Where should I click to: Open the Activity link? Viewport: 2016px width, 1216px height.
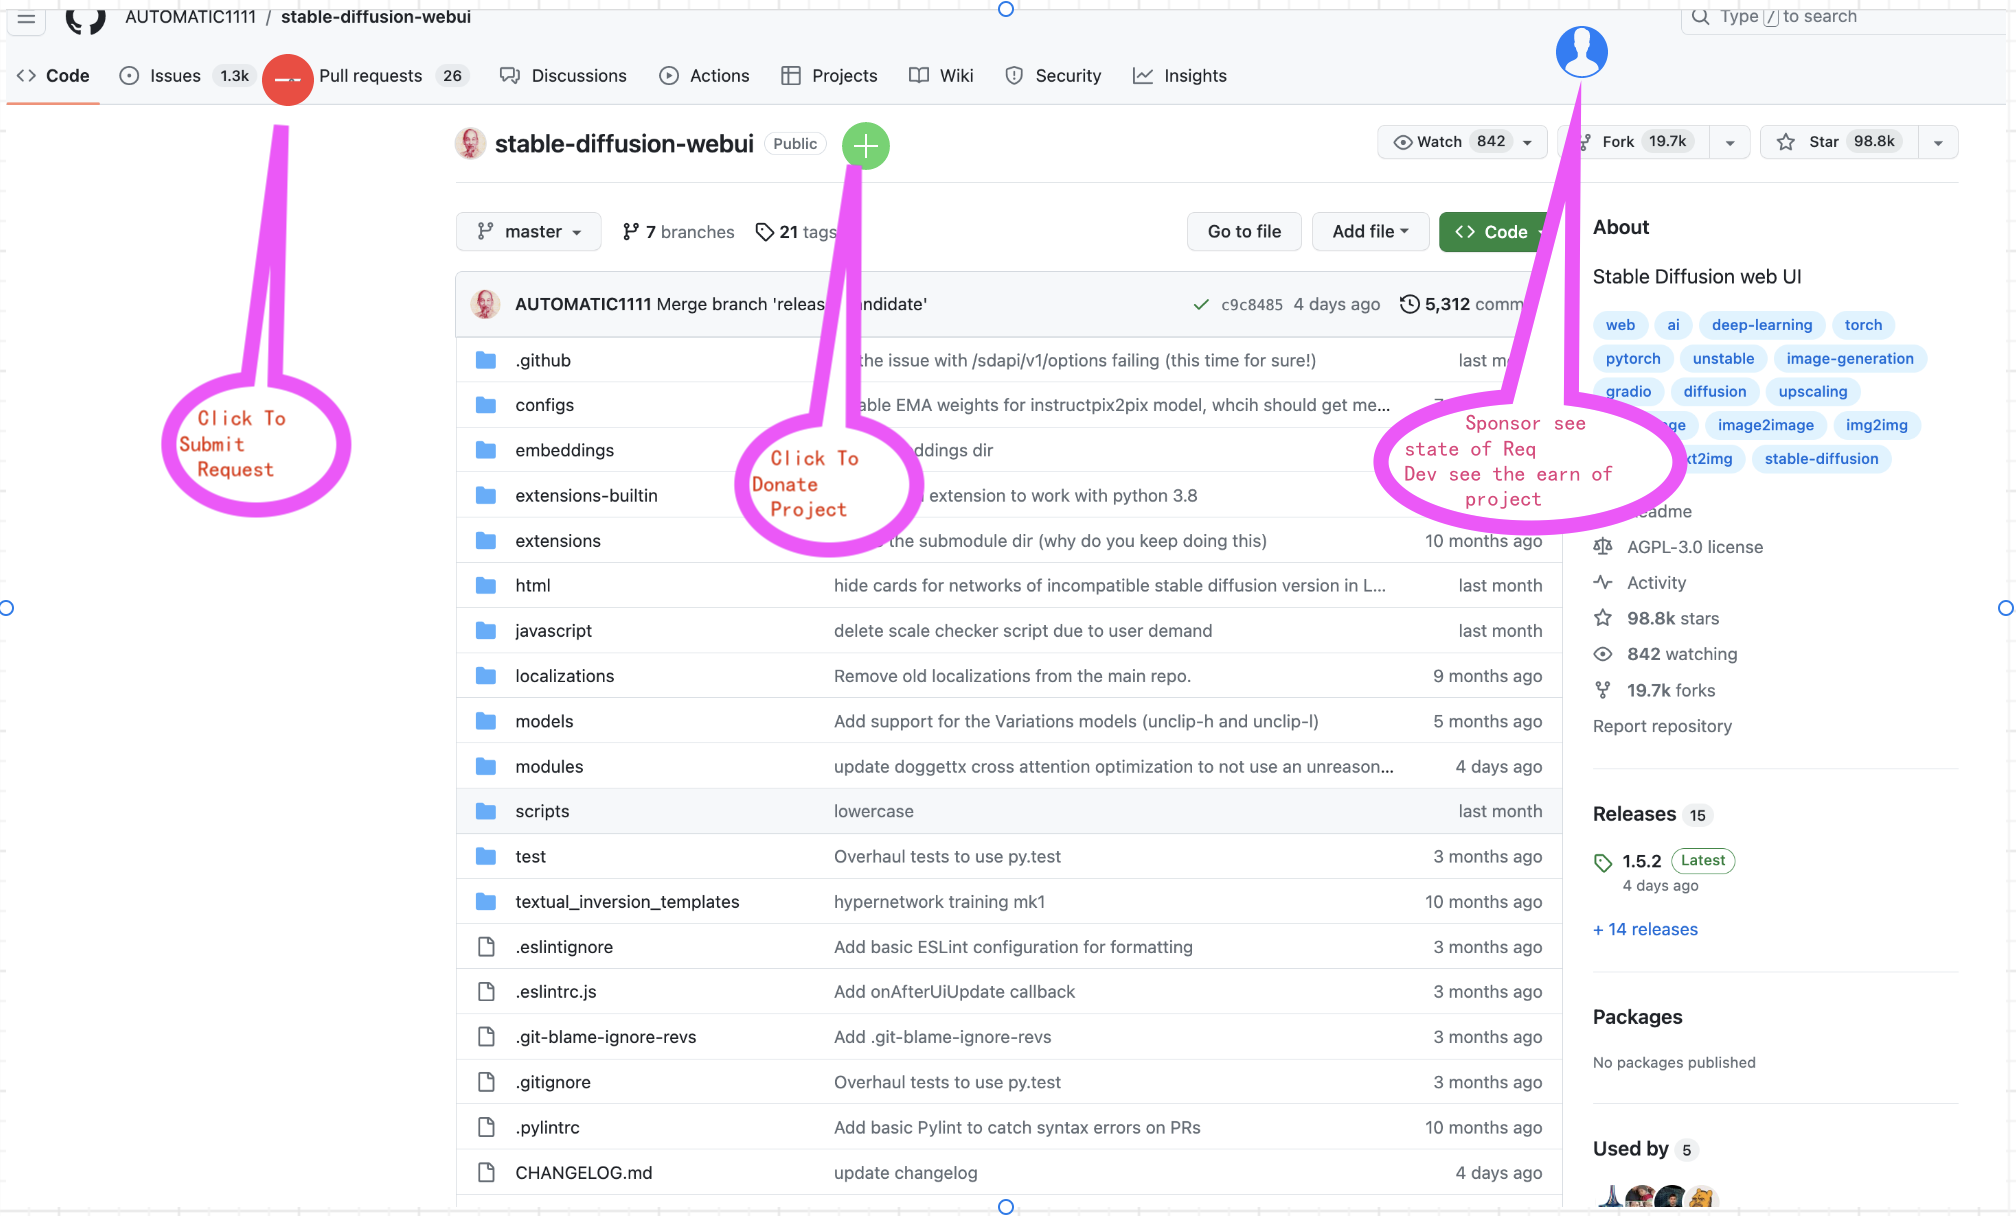point(1656,583)
